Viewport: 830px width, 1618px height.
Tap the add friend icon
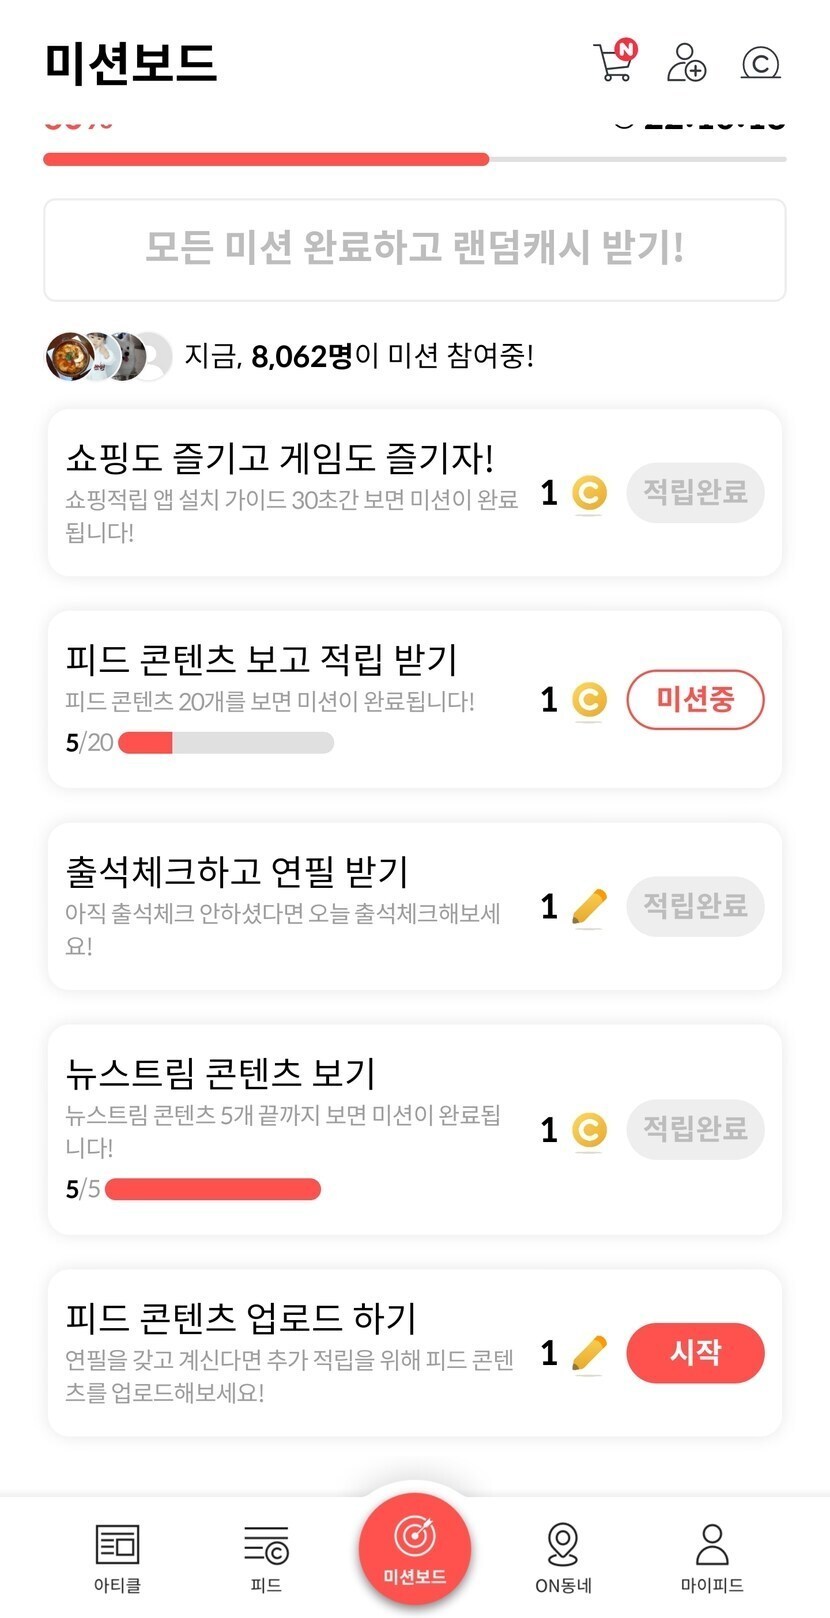[686, 62]
